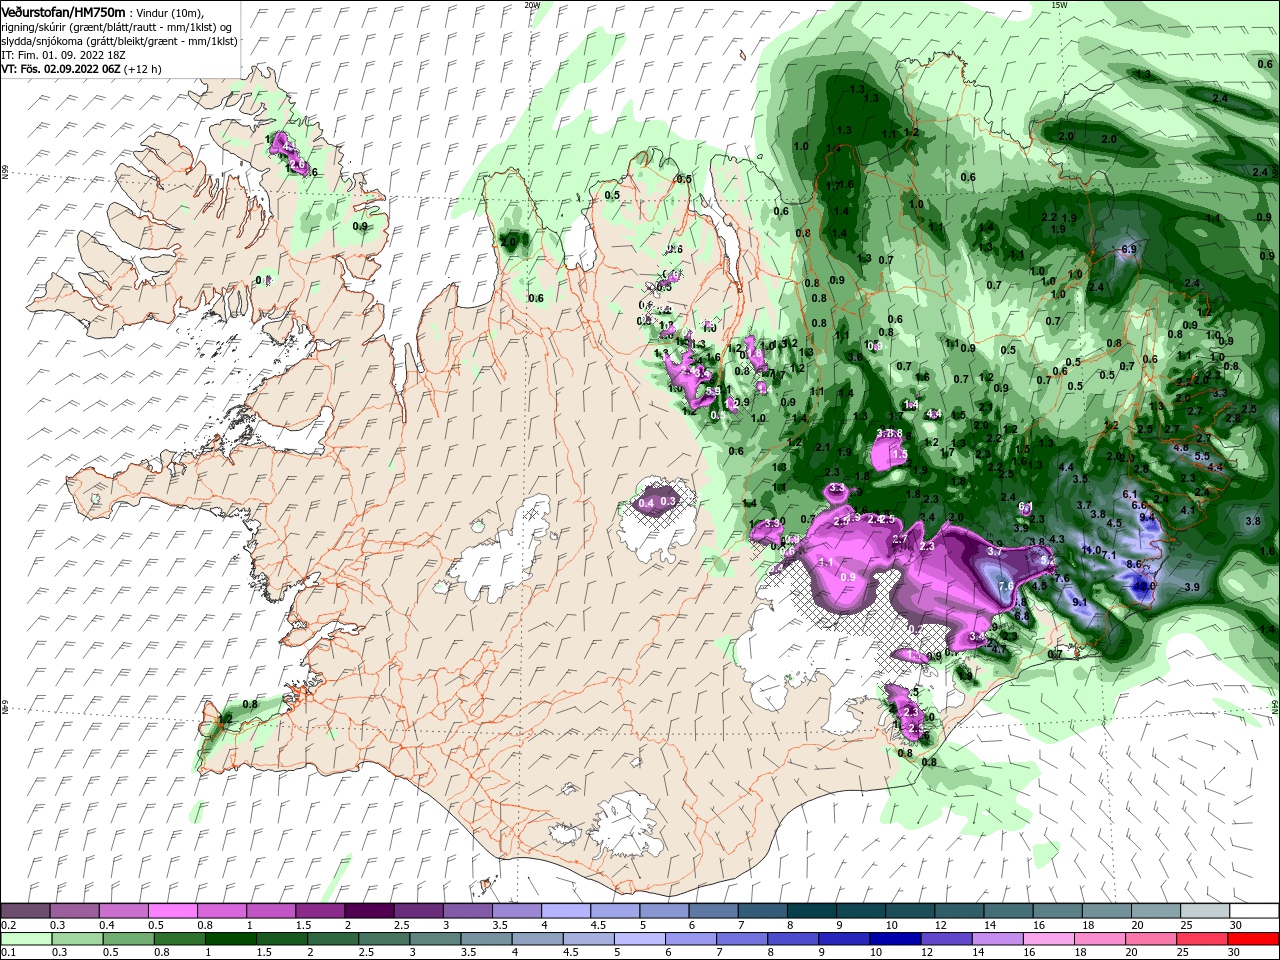Select the 9.4 value label on the map
The height and width of the screenshot is (960, 1280).
1147,517
